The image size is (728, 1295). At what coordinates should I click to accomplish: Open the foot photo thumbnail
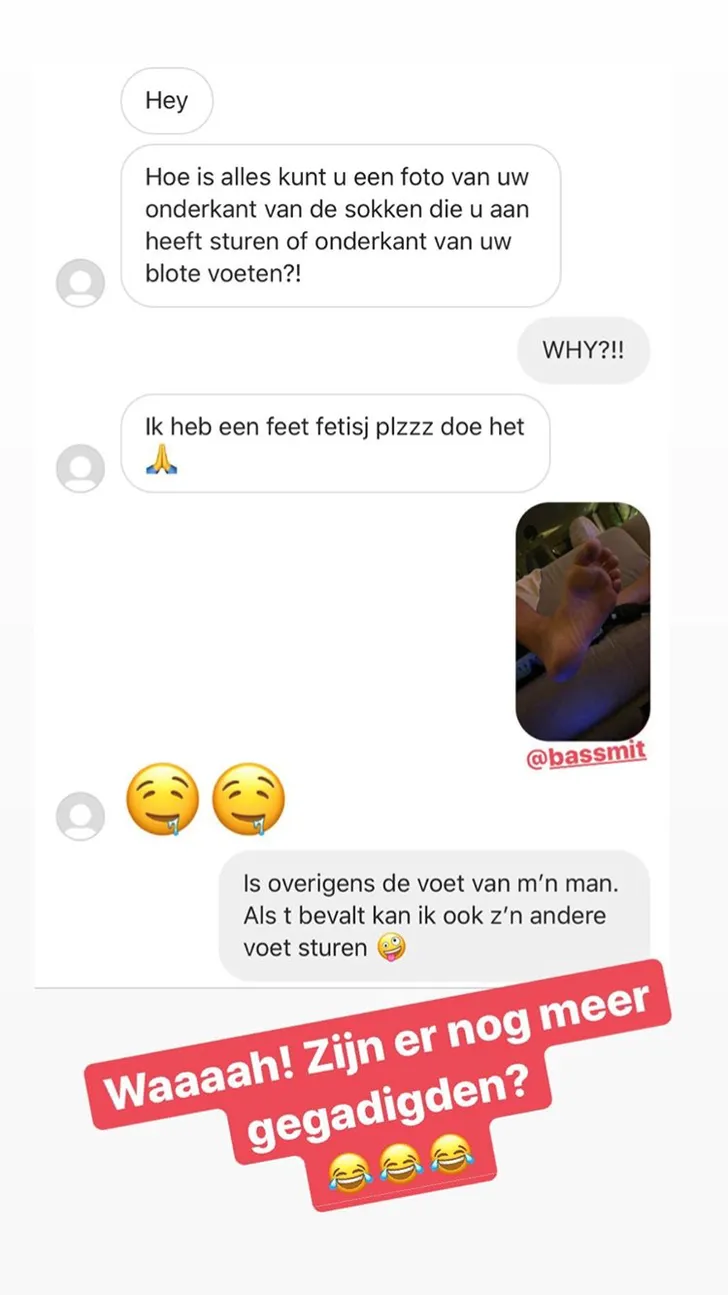click(583, 622)
